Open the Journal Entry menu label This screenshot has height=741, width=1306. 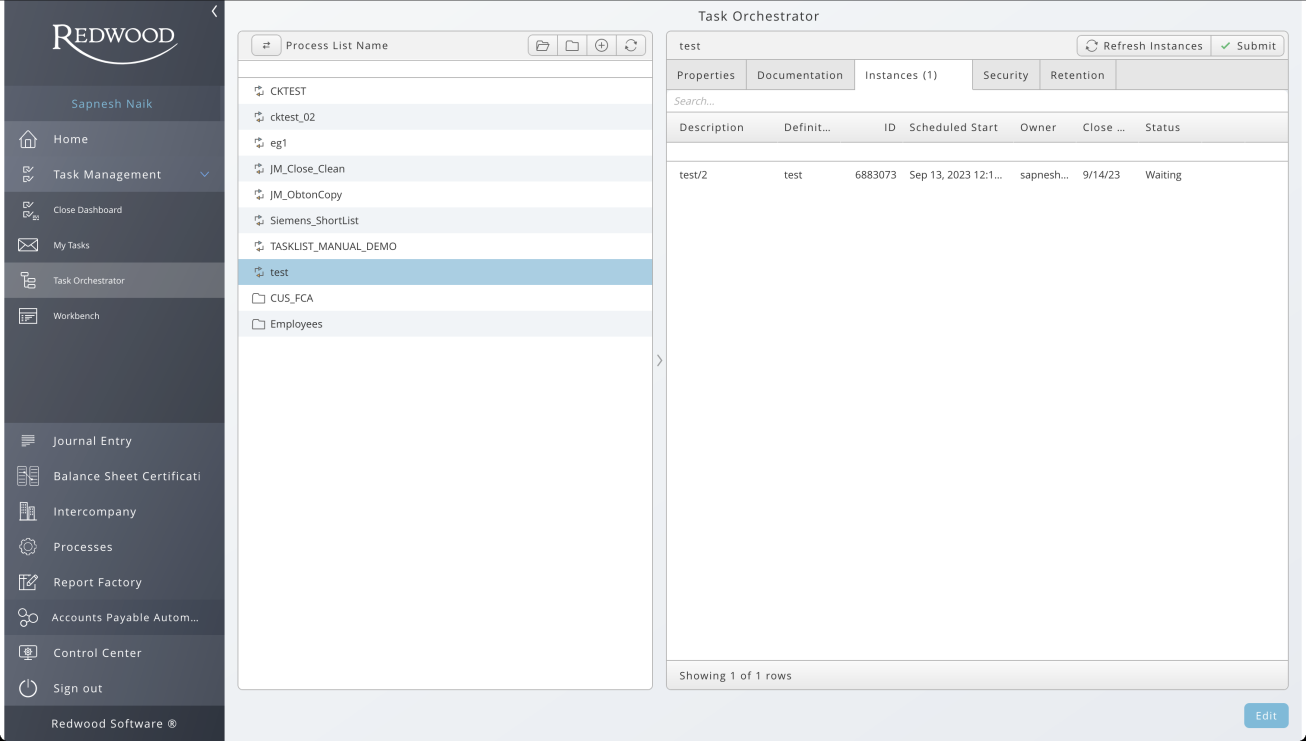[x=92, y=441]
